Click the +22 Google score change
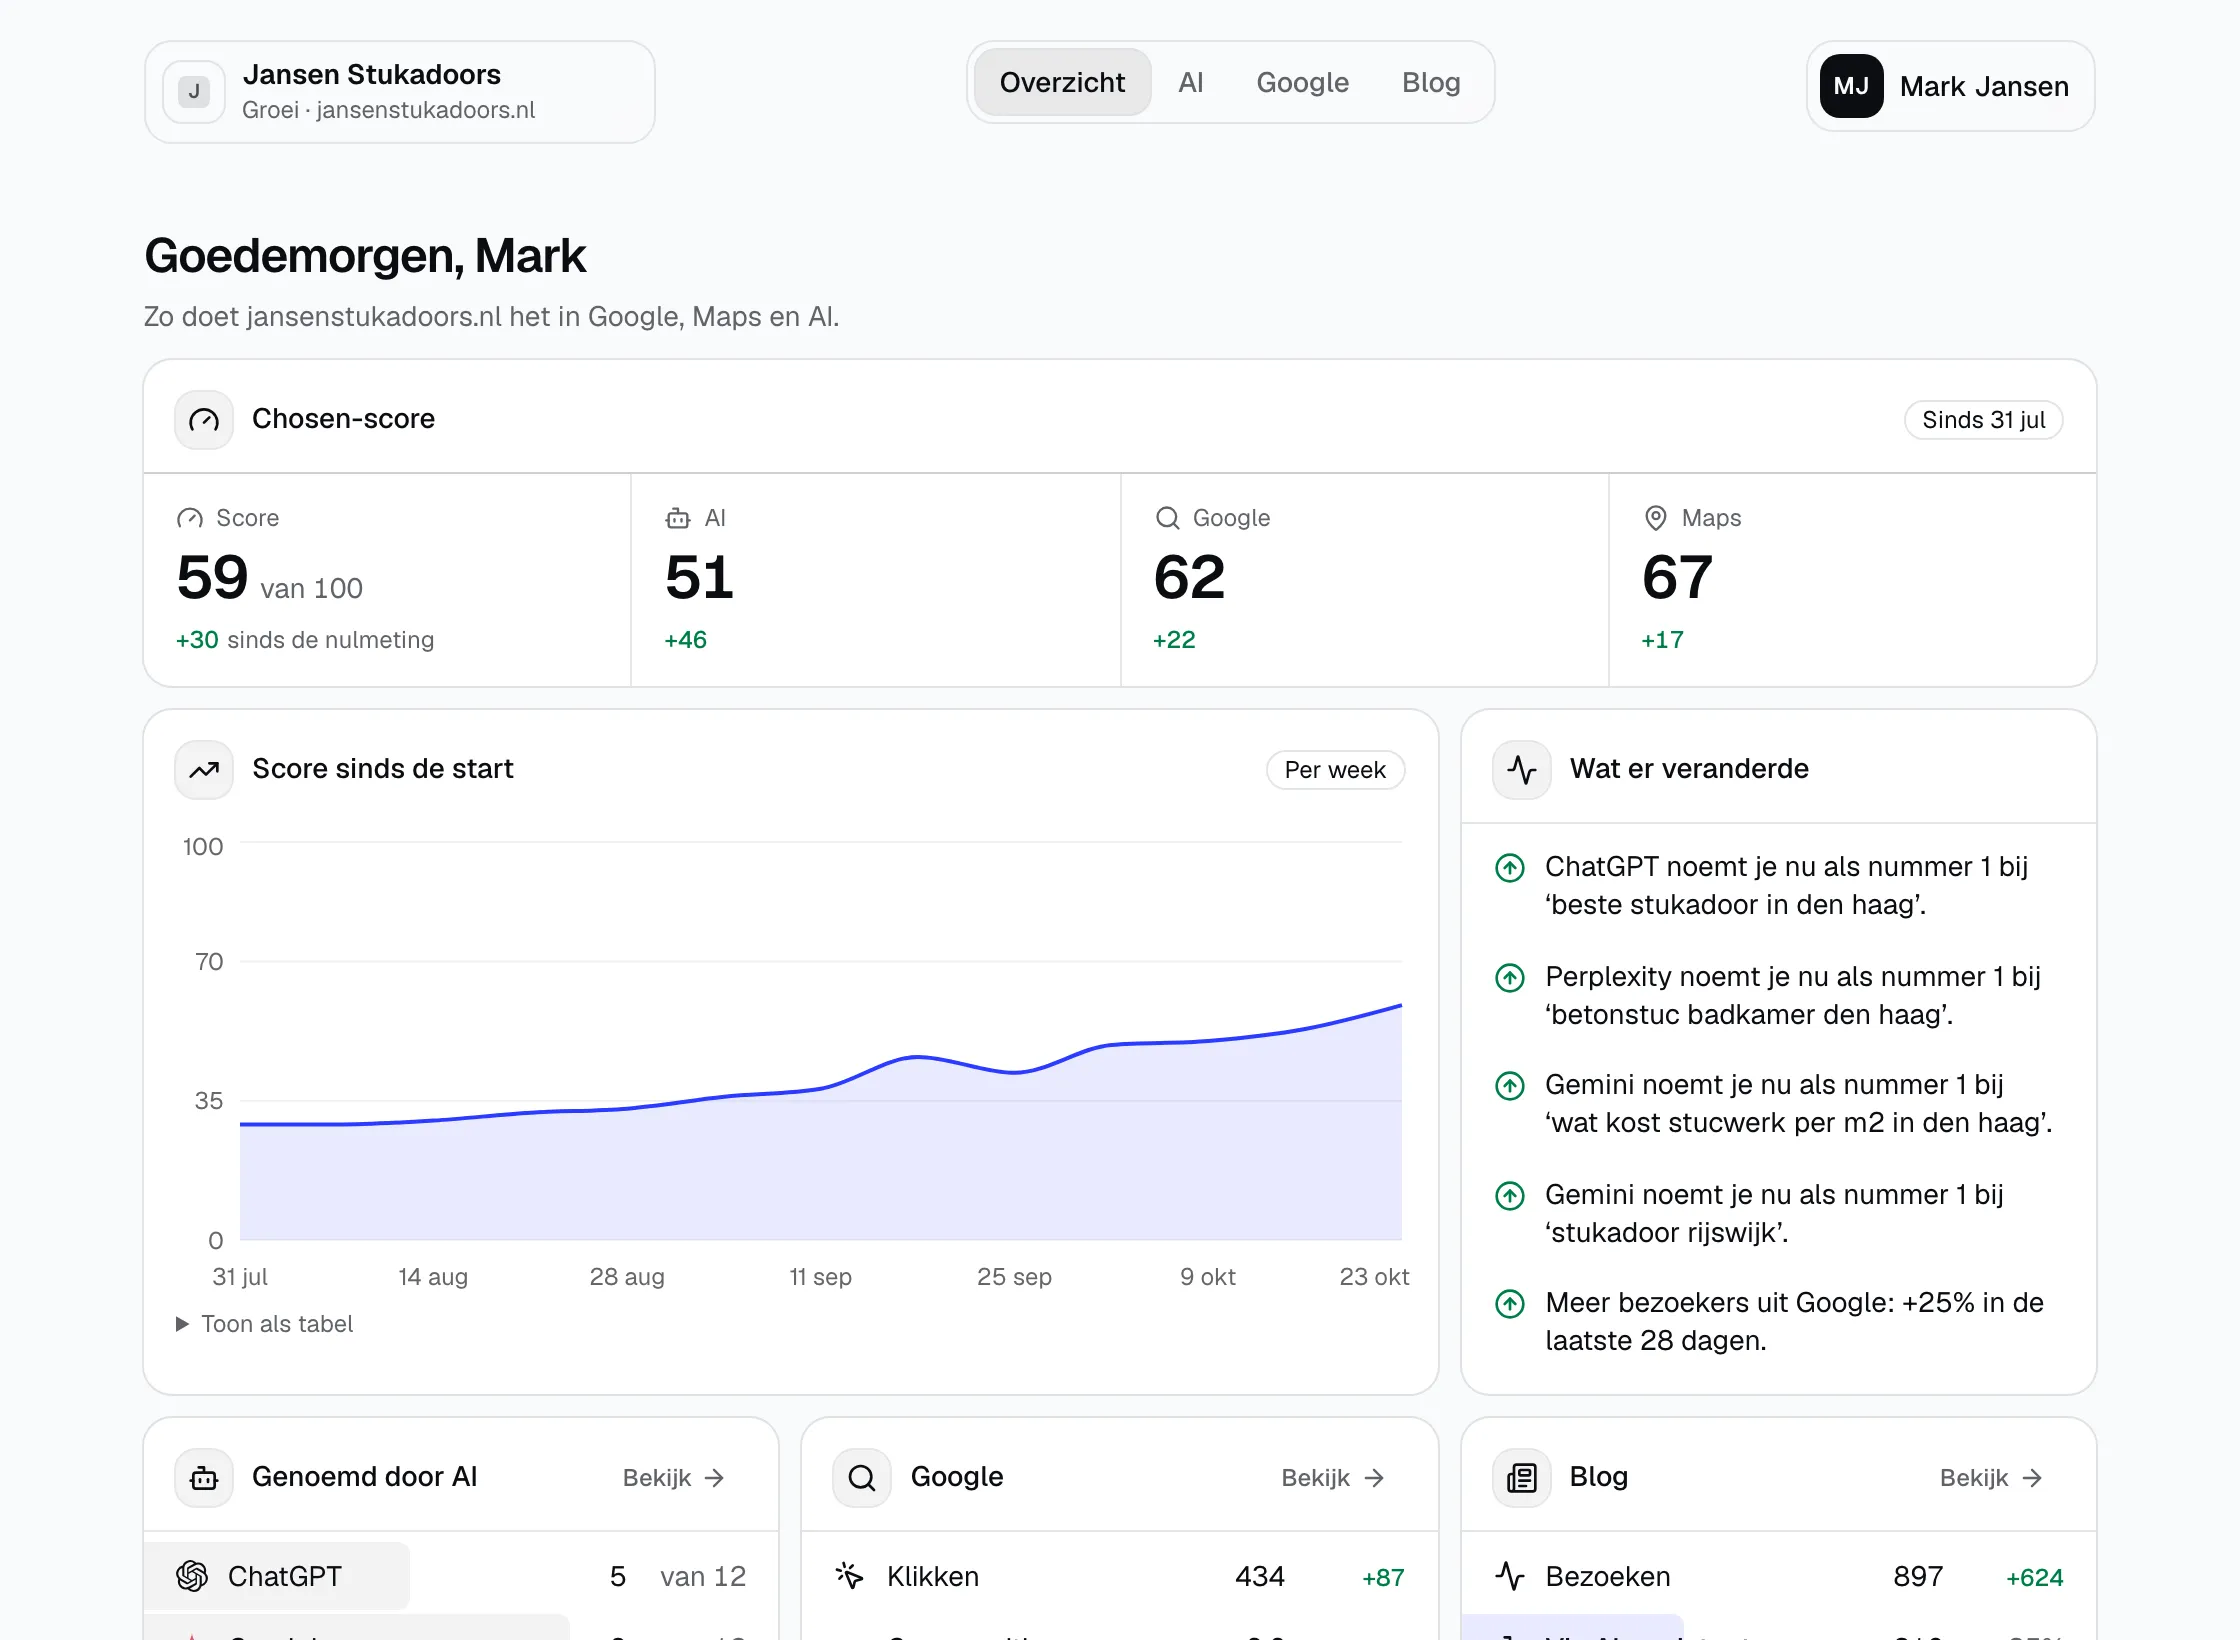 [1174, 640]
